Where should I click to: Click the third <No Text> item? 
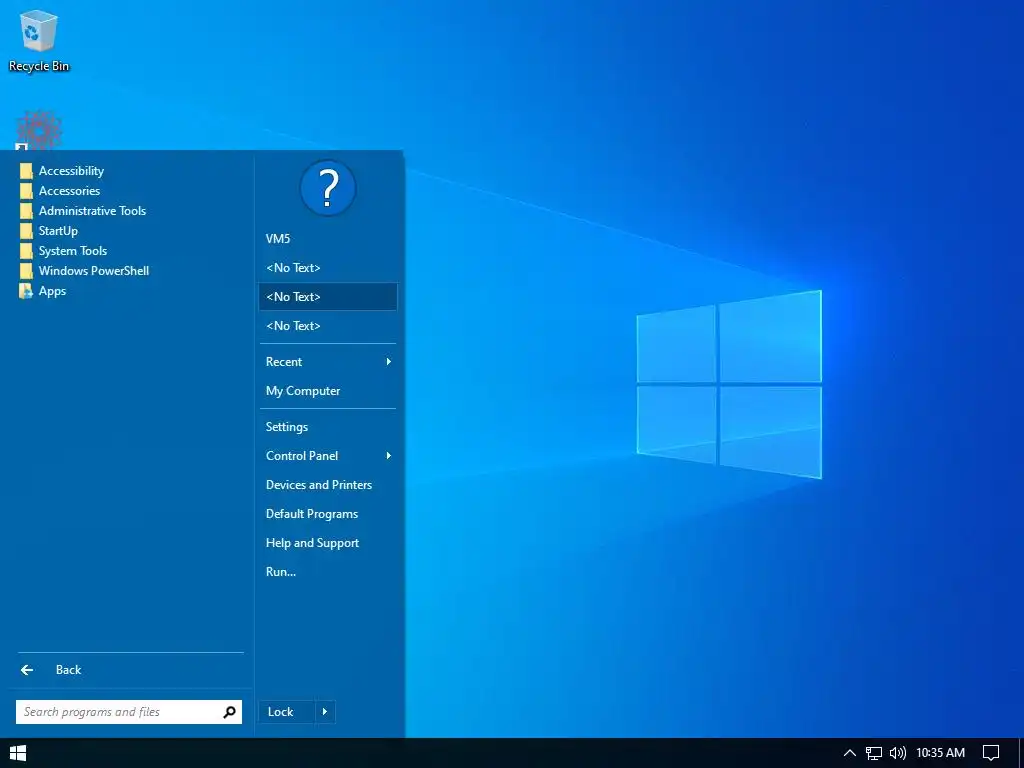click(x=328, y=326)
